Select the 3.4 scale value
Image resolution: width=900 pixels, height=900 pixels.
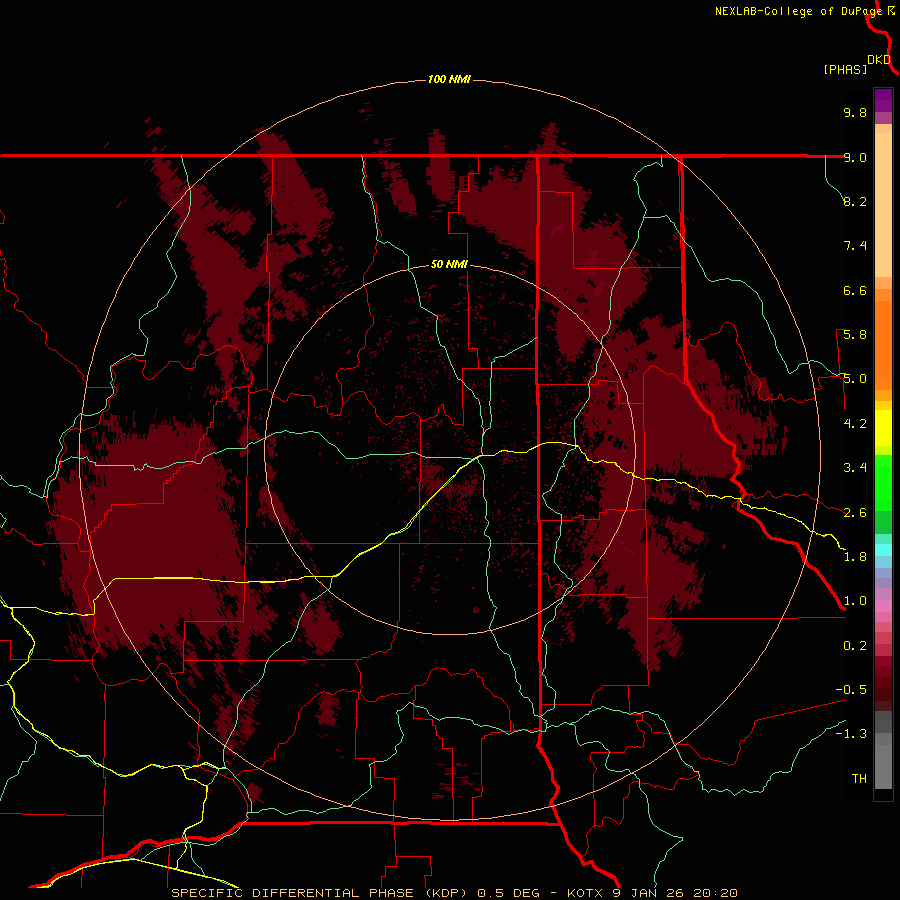(855, 468)
